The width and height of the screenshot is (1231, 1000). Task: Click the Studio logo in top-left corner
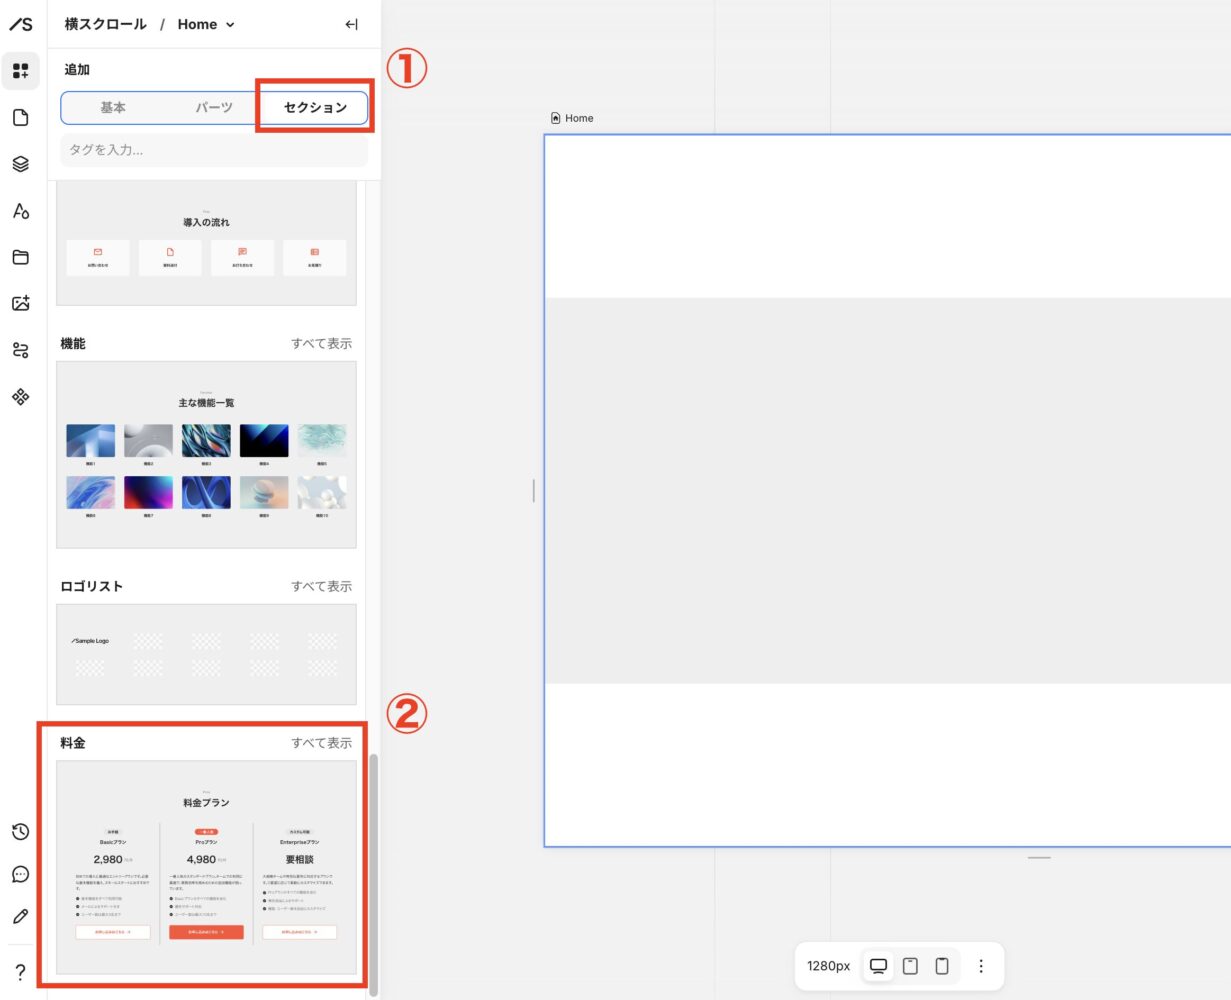(x=20, y=24)
